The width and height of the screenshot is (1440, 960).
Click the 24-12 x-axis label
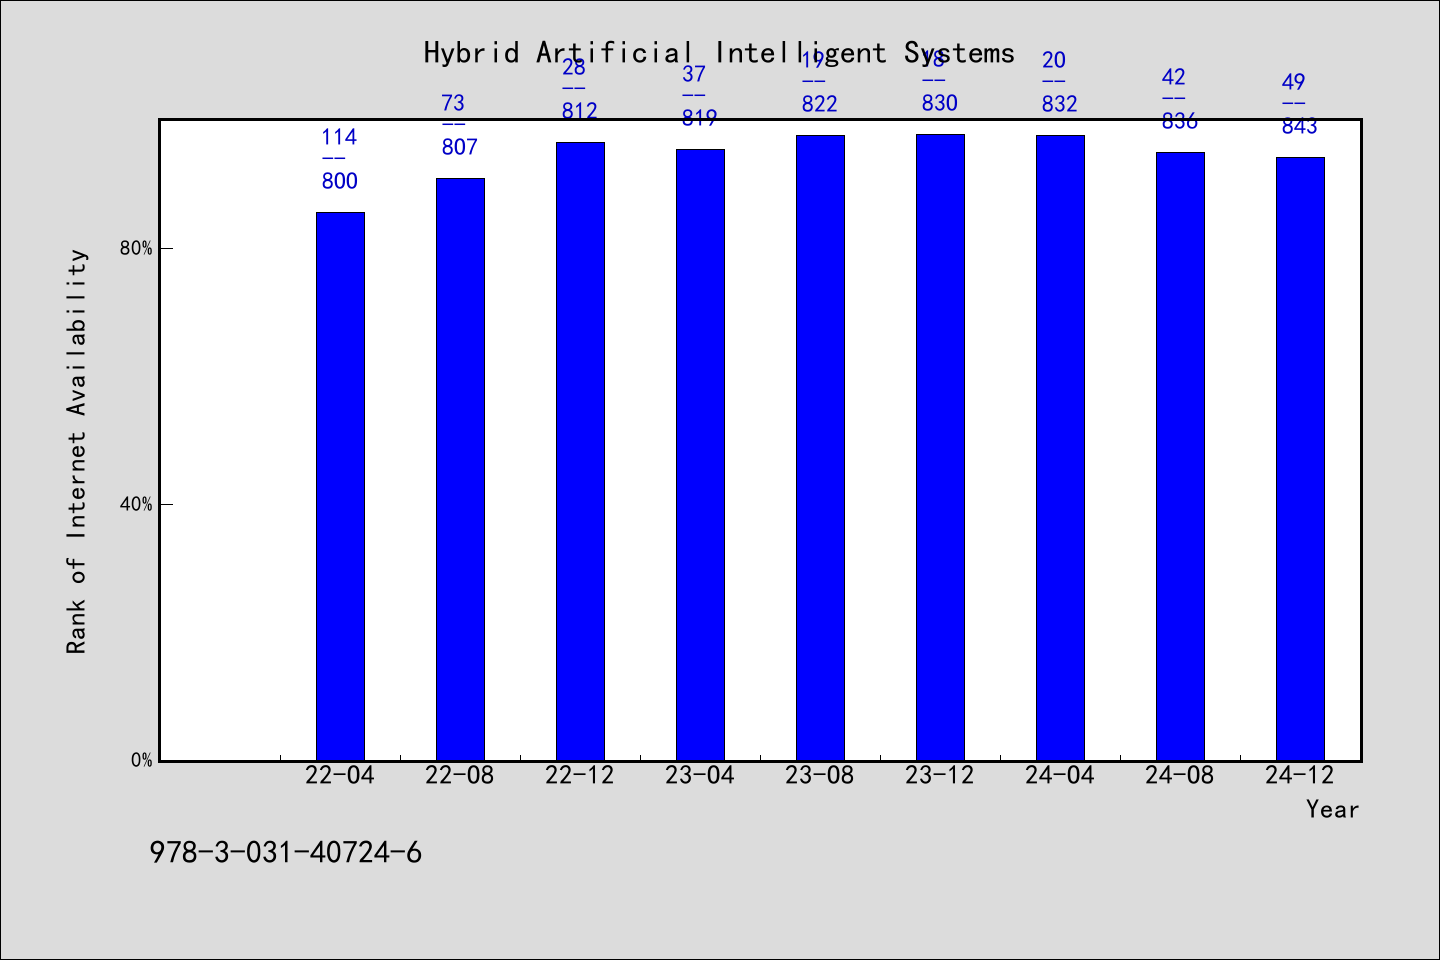1300,775
